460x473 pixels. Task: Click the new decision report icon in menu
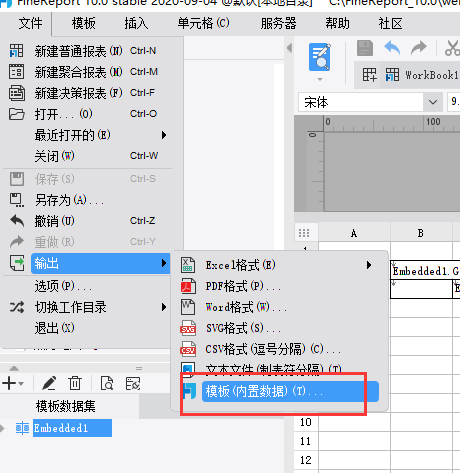coord(17,93)
